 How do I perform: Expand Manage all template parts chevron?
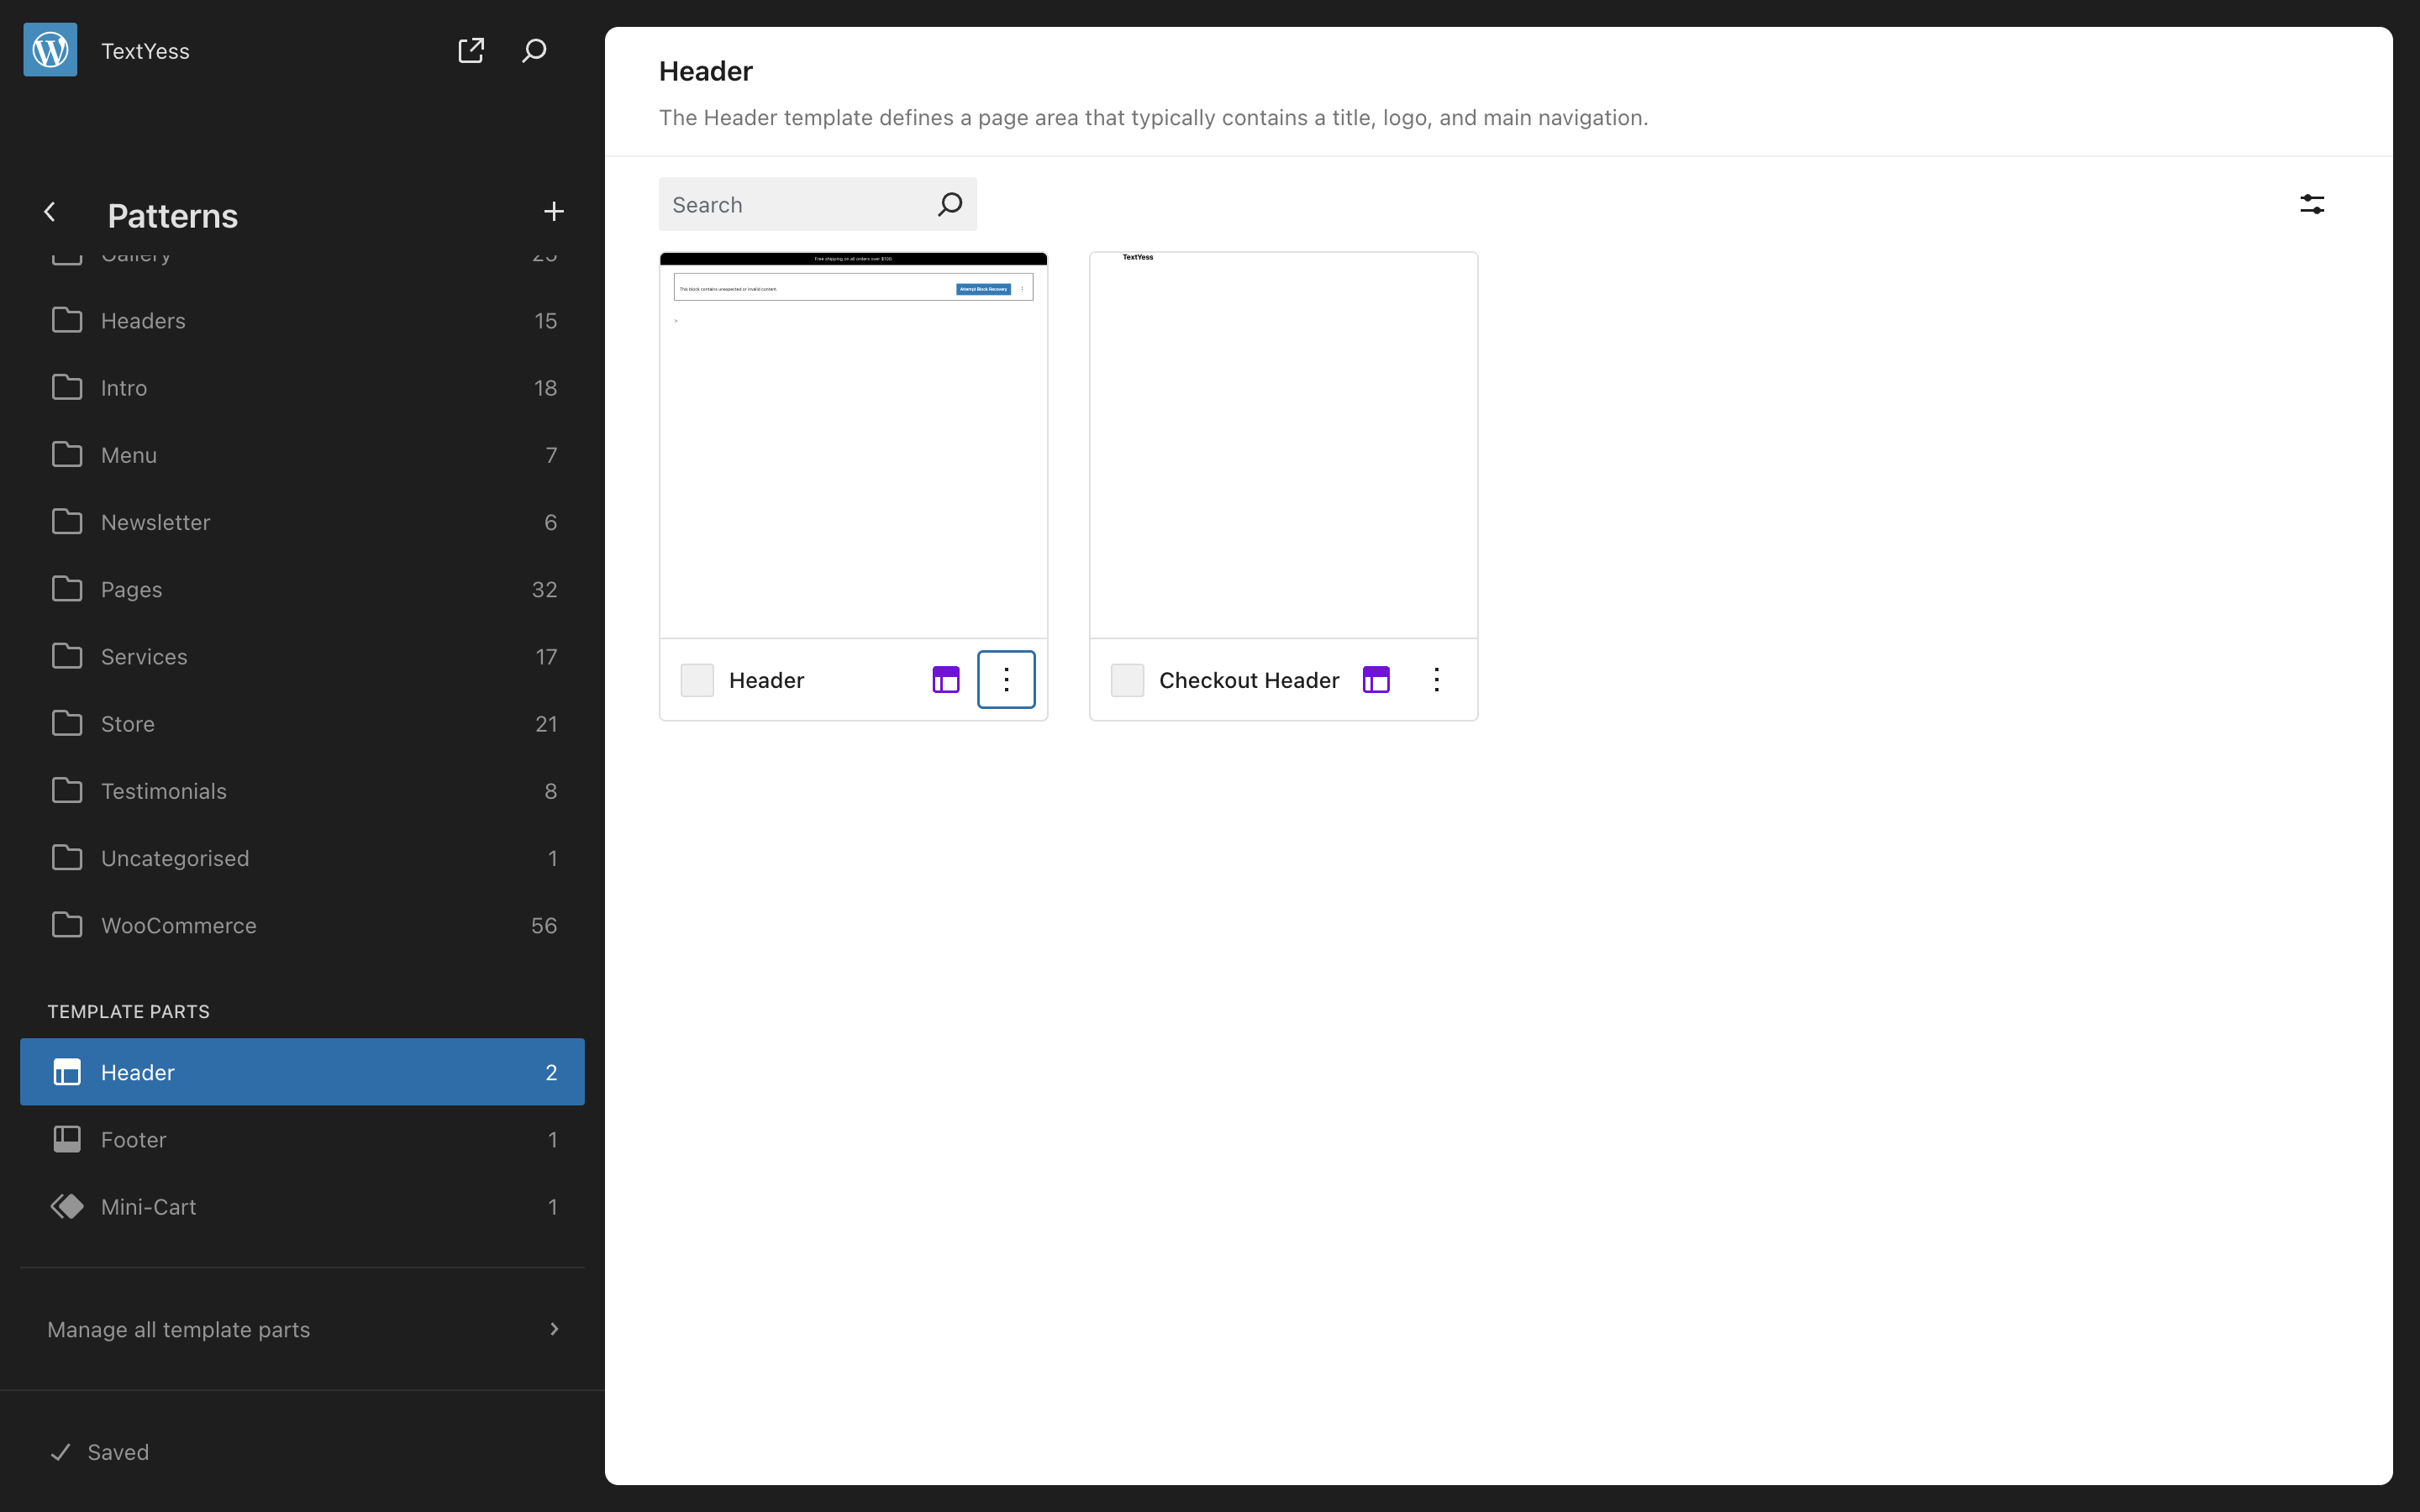click(554, 1329)
